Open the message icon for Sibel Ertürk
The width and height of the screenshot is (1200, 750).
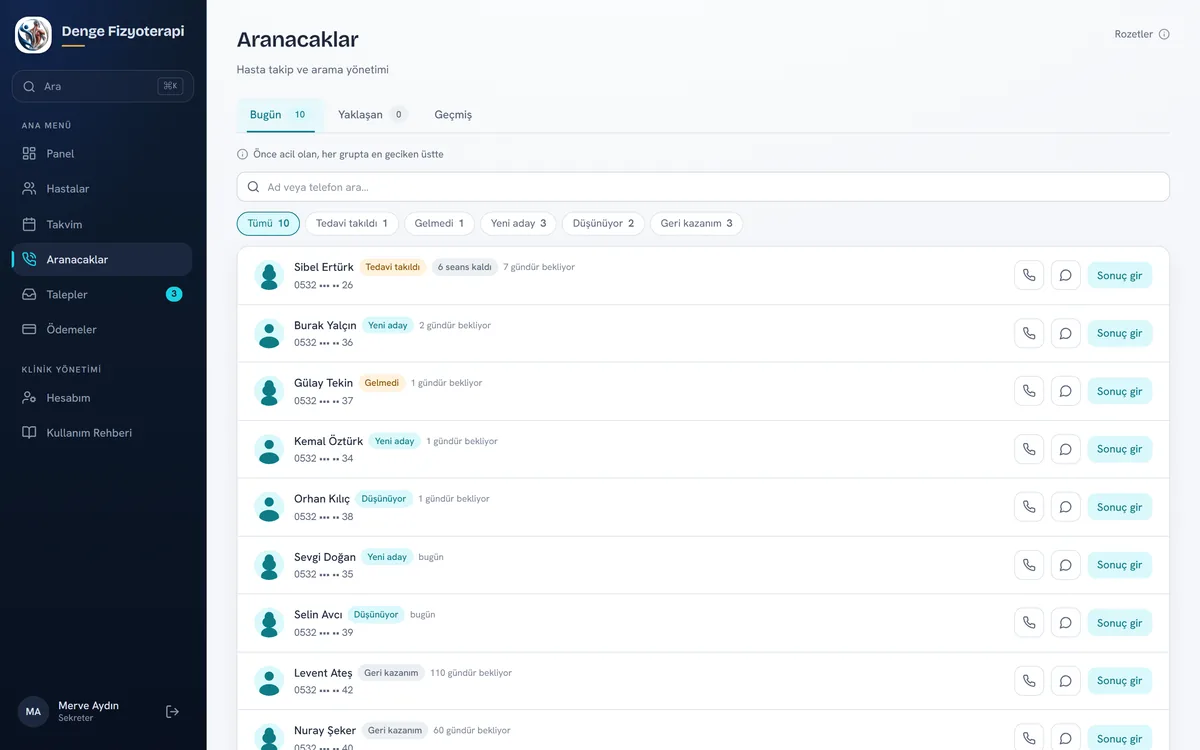[1066, 275]
